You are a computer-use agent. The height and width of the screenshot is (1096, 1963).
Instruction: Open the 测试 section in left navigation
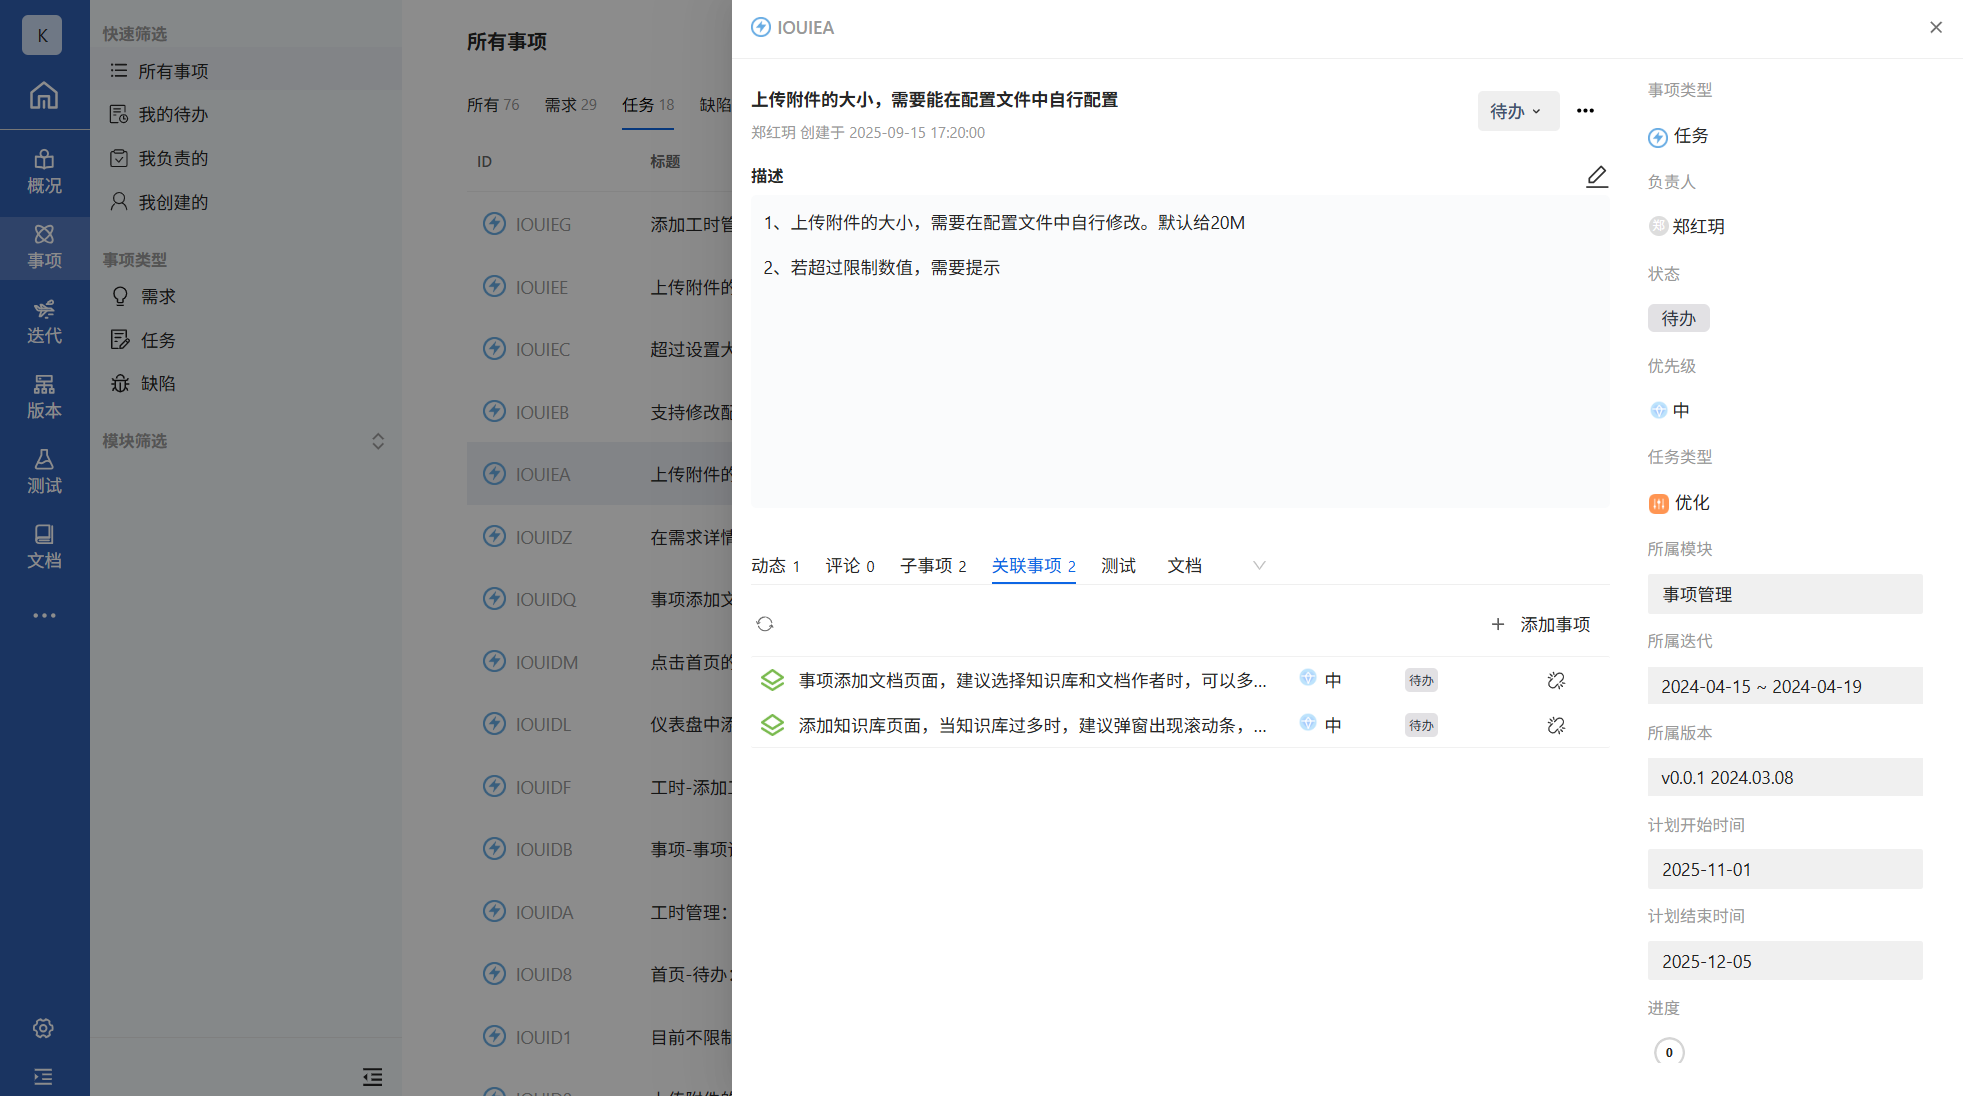[44, 471]
